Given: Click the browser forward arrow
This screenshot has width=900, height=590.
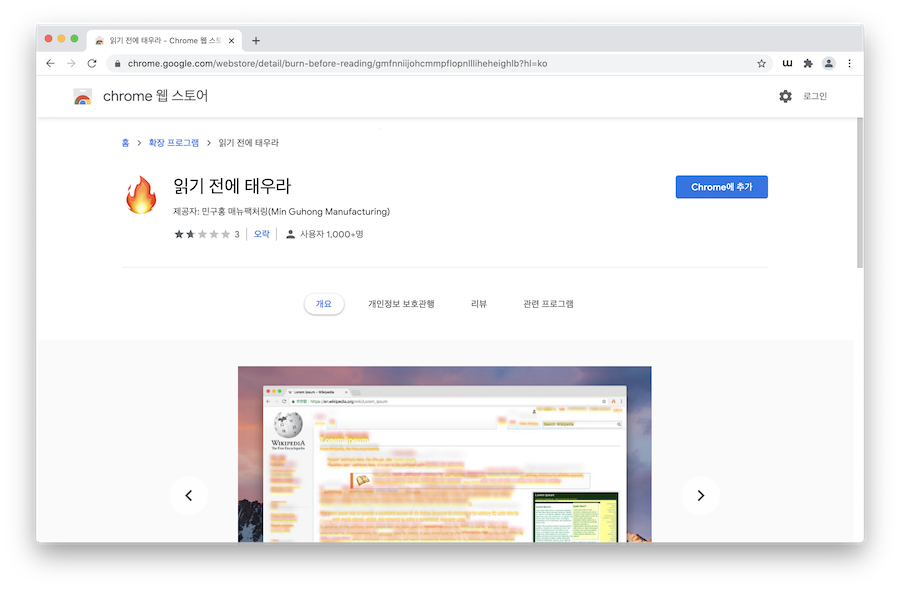Looking at the screenshot, I should point(71,64).
